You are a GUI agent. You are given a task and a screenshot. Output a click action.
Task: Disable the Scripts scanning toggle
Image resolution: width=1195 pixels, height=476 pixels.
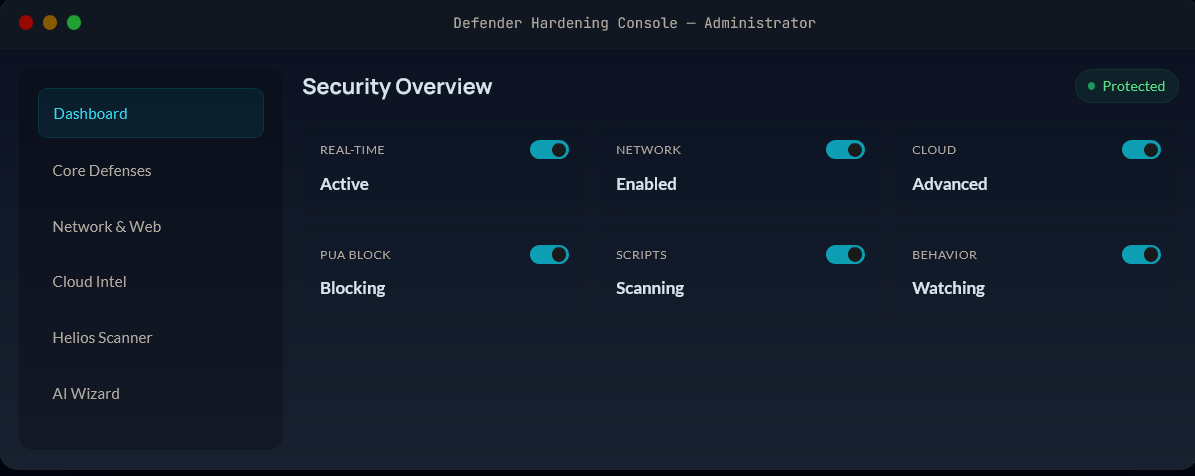pyautogui.click(x=845, y=255)
